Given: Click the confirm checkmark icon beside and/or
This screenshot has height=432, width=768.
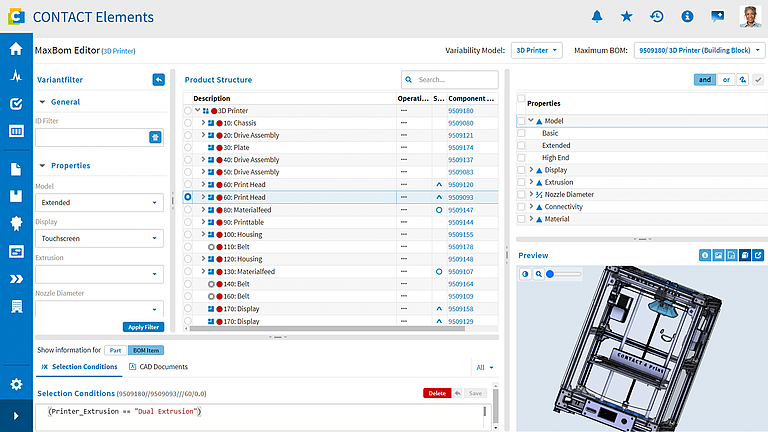Looking at the screenshot, I should pyautogui.click(x=758, y=79).
